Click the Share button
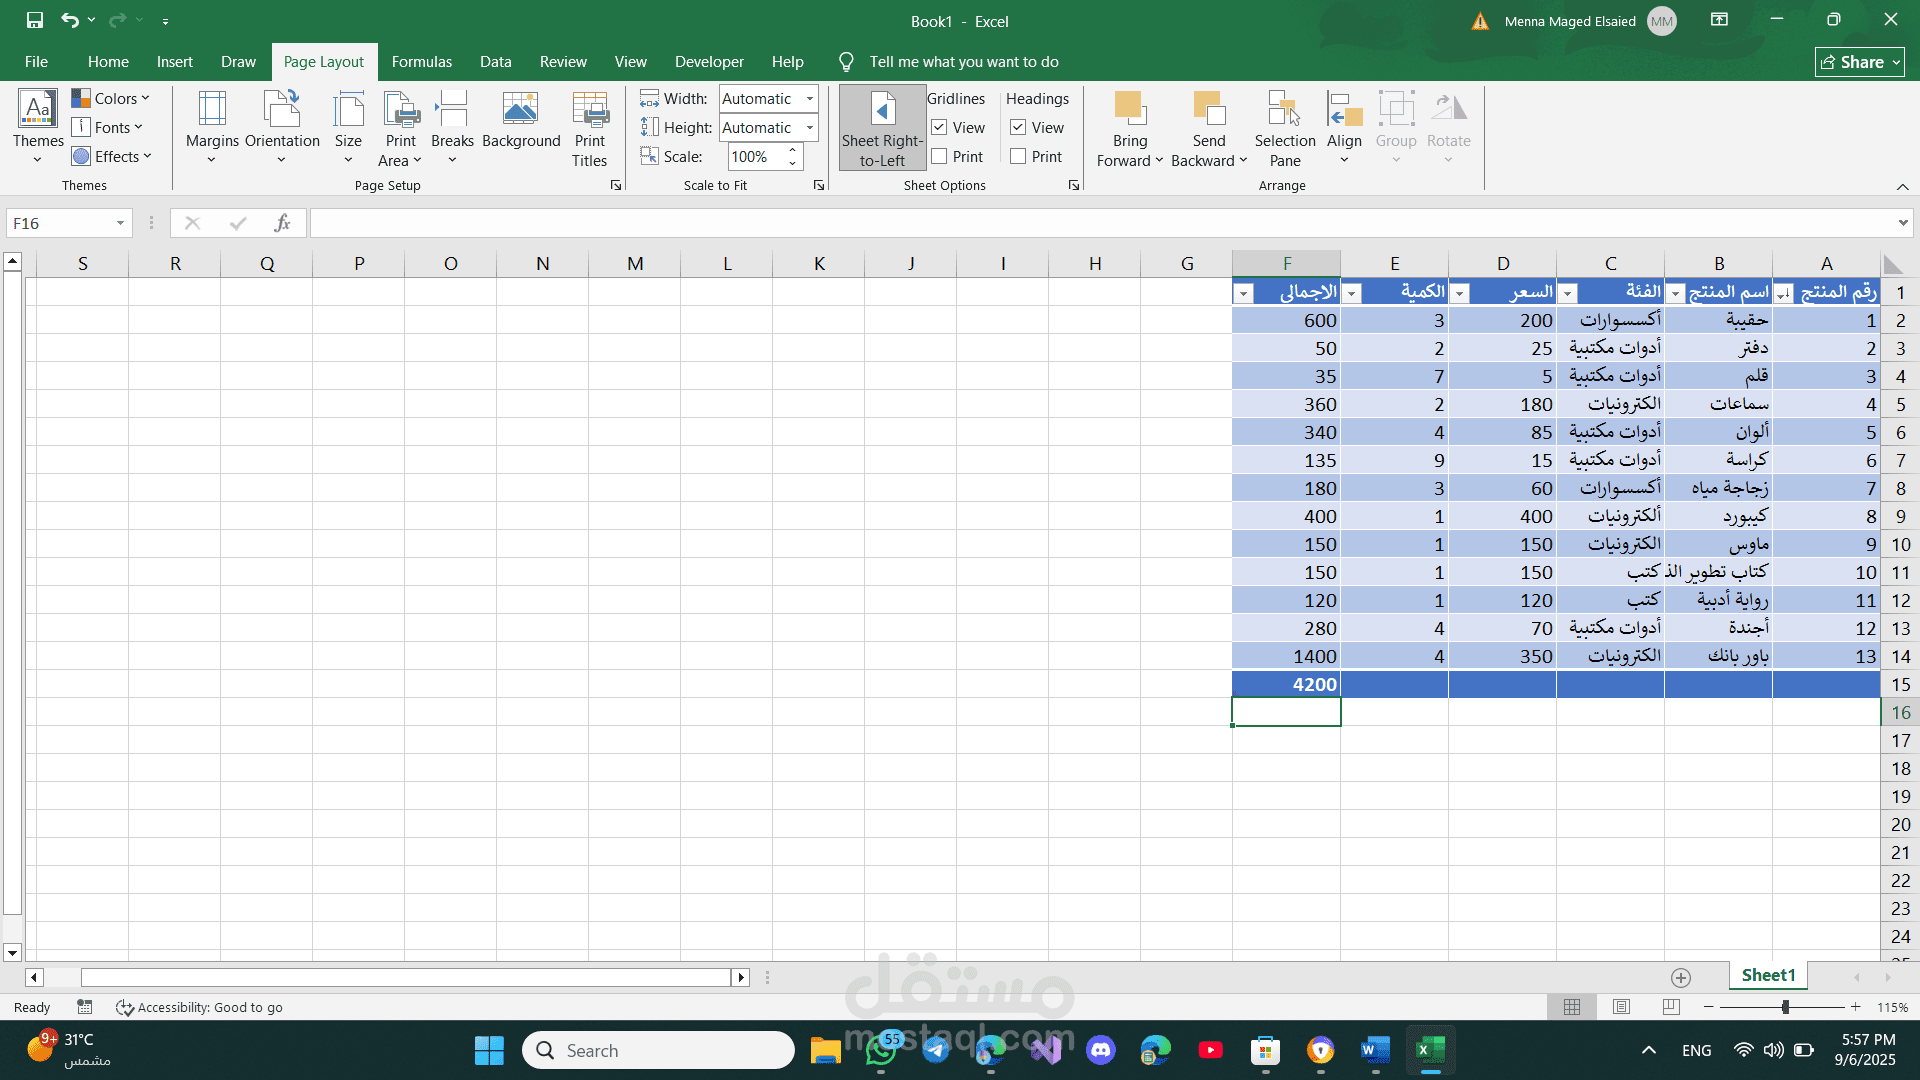The height and width of the screenshot is (1080, 1920). 1860,62
